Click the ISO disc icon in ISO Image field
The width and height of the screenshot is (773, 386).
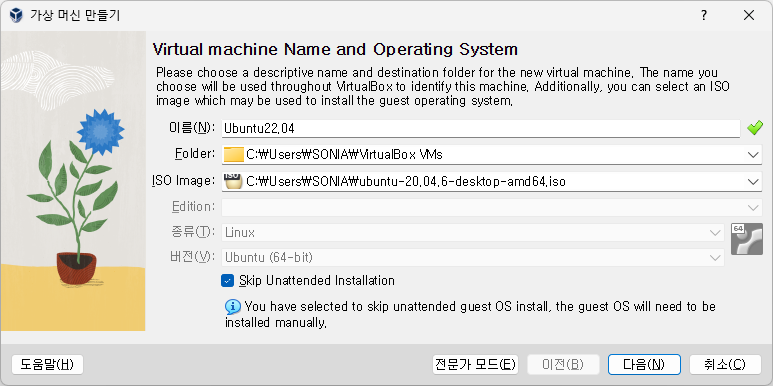tap(233, 181)
